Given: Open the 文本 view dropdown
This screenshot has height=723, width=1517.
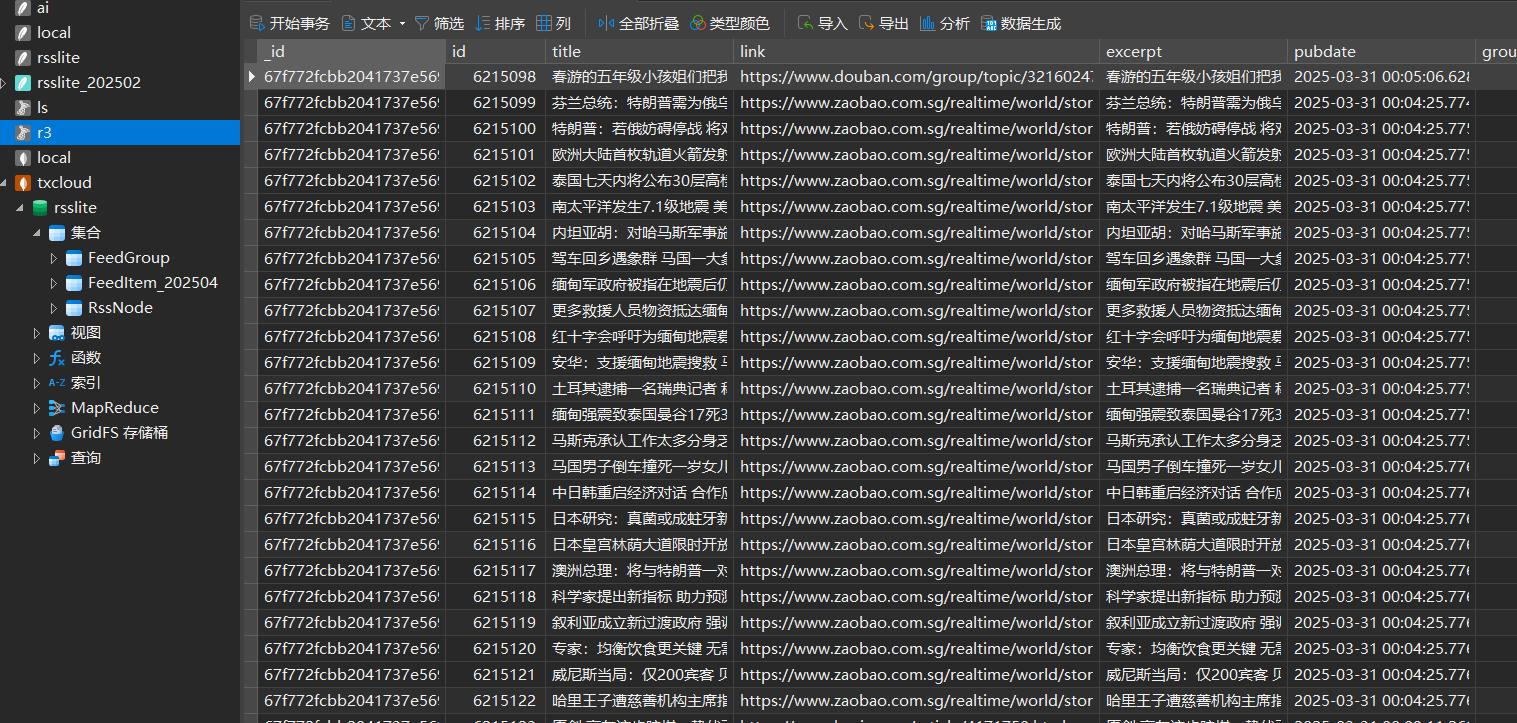Looking at the screenshot, I should click(x=374, y=23).
